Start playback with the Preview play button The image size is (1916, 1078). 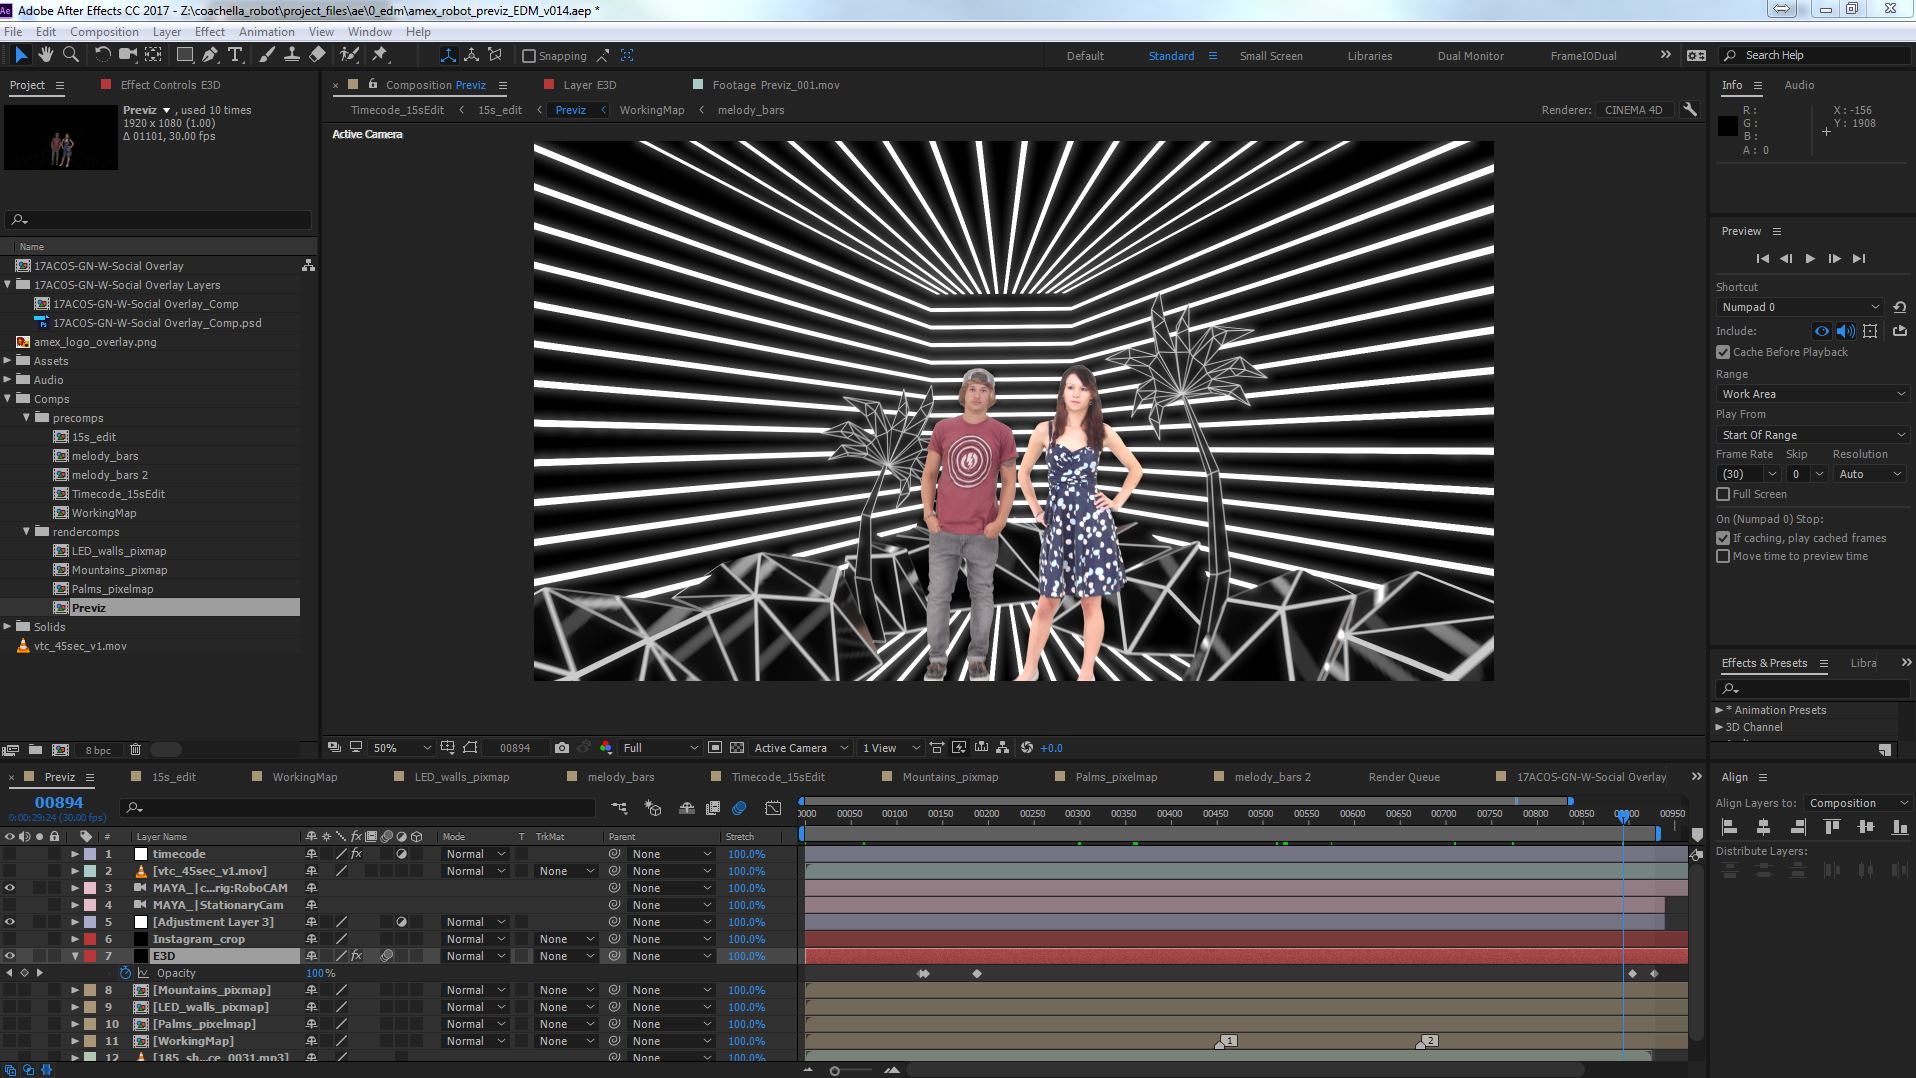click(x=1810, y=259)
